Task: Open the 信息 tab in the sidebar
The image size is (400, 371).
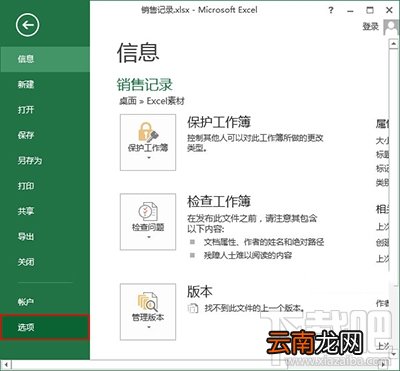Action: tap(45, 59)
